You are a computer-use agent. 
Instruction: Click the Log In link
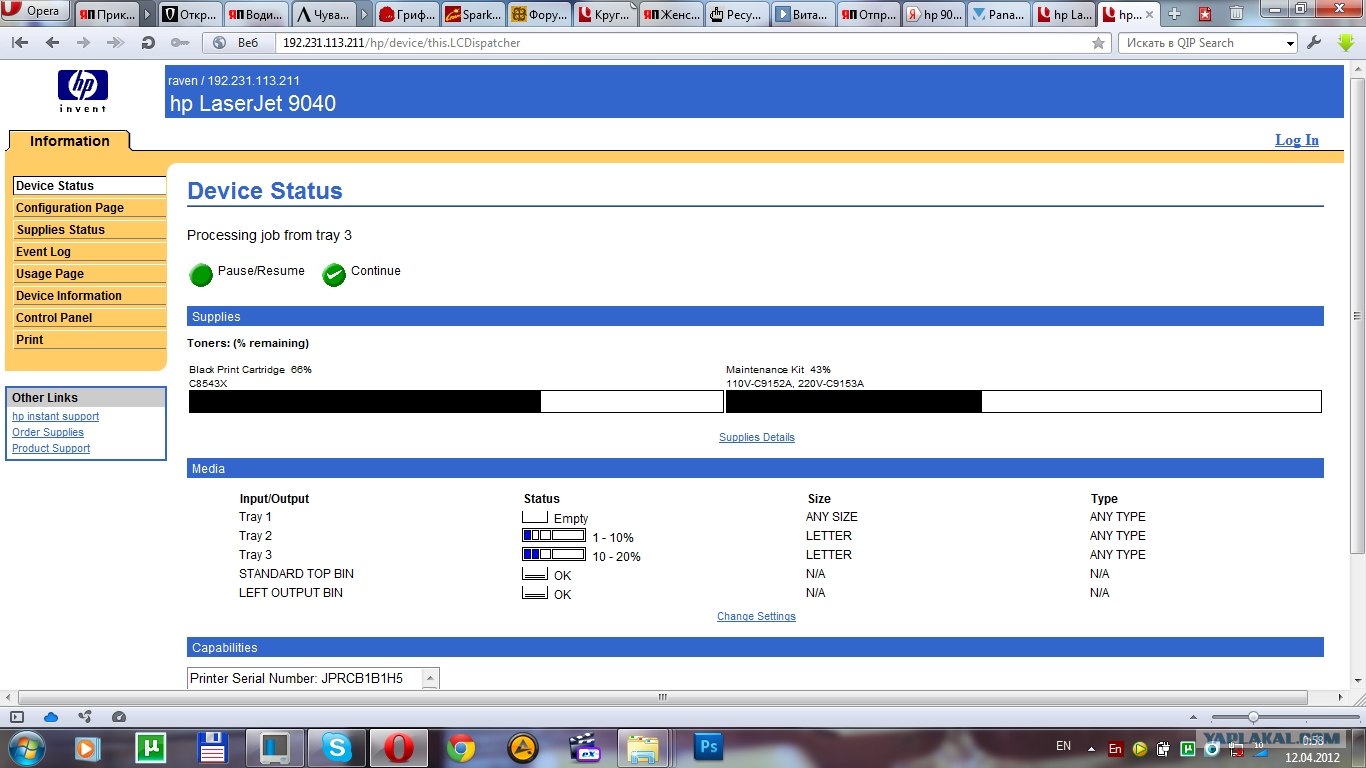point(1297,140)
